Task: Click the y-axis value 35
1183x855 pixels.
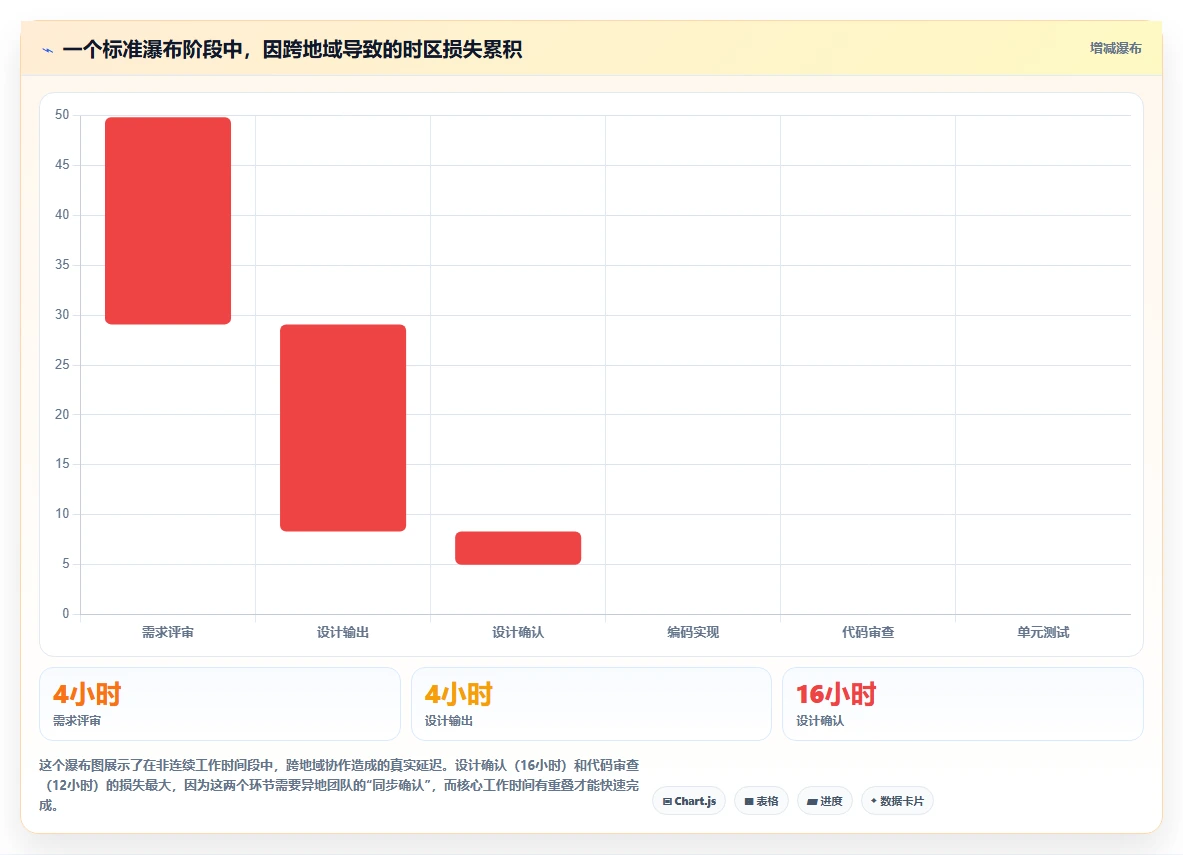Action: [x=62, y=264]
